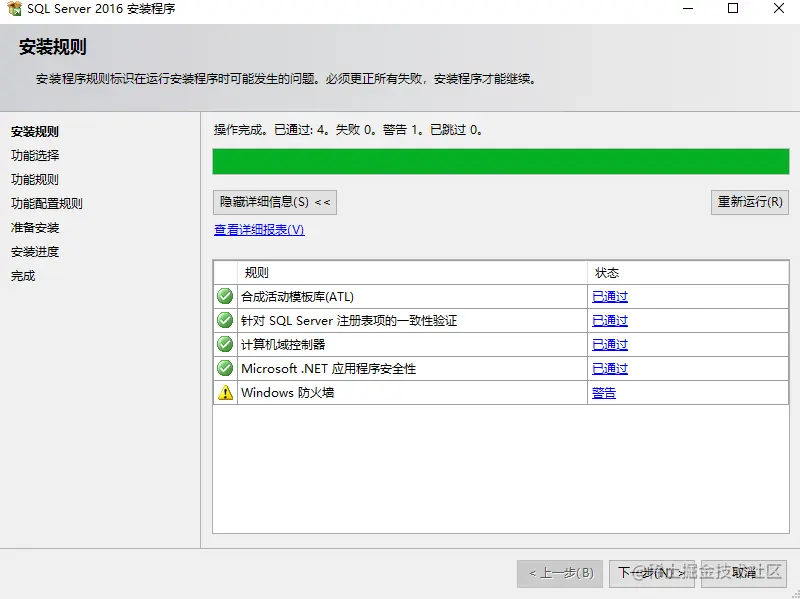Click the SQL Server installer icon in the title bar
The image size is (800, 599).
12,10
